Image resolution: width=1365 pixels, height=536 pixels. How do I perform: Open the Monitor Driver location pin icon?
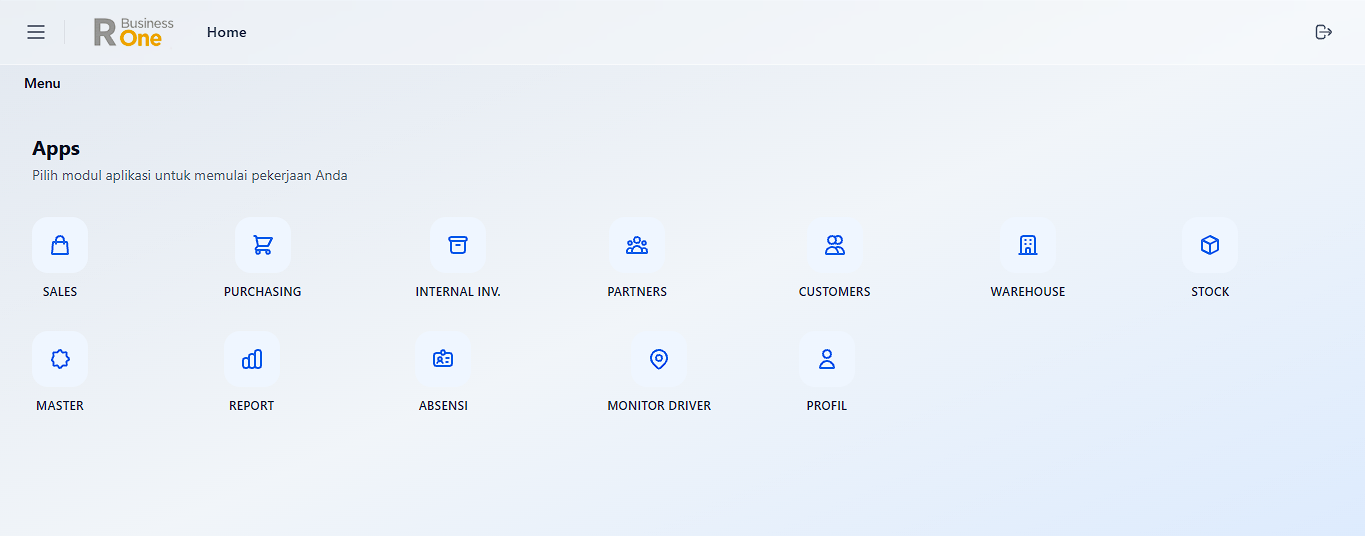pyautogui.click(x=659, y=359)
